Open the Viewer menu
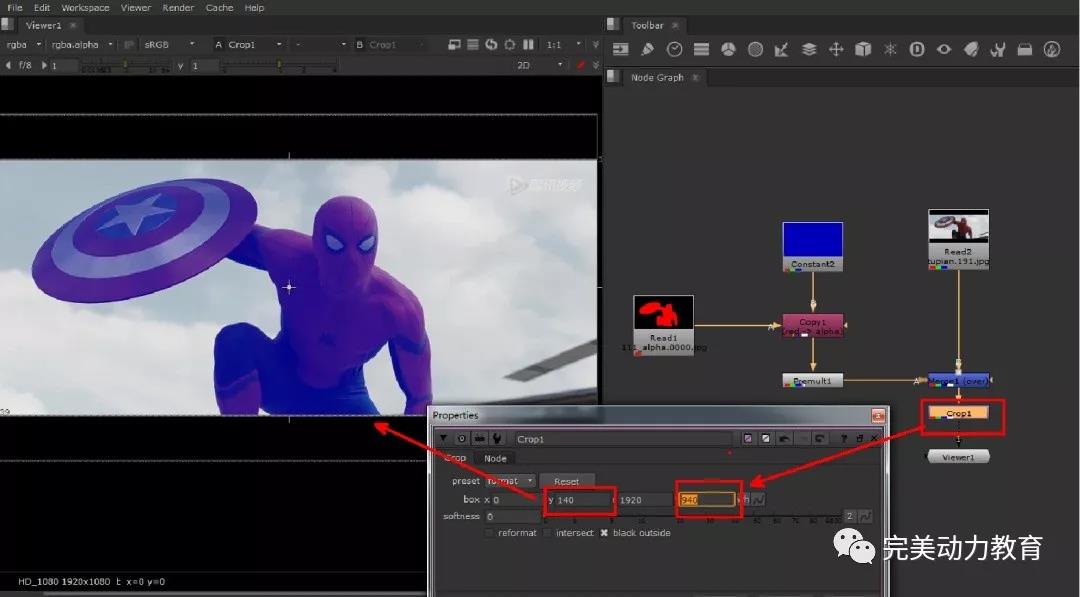The height and width of the screenshot is (597, 1080). coord(136,8)
